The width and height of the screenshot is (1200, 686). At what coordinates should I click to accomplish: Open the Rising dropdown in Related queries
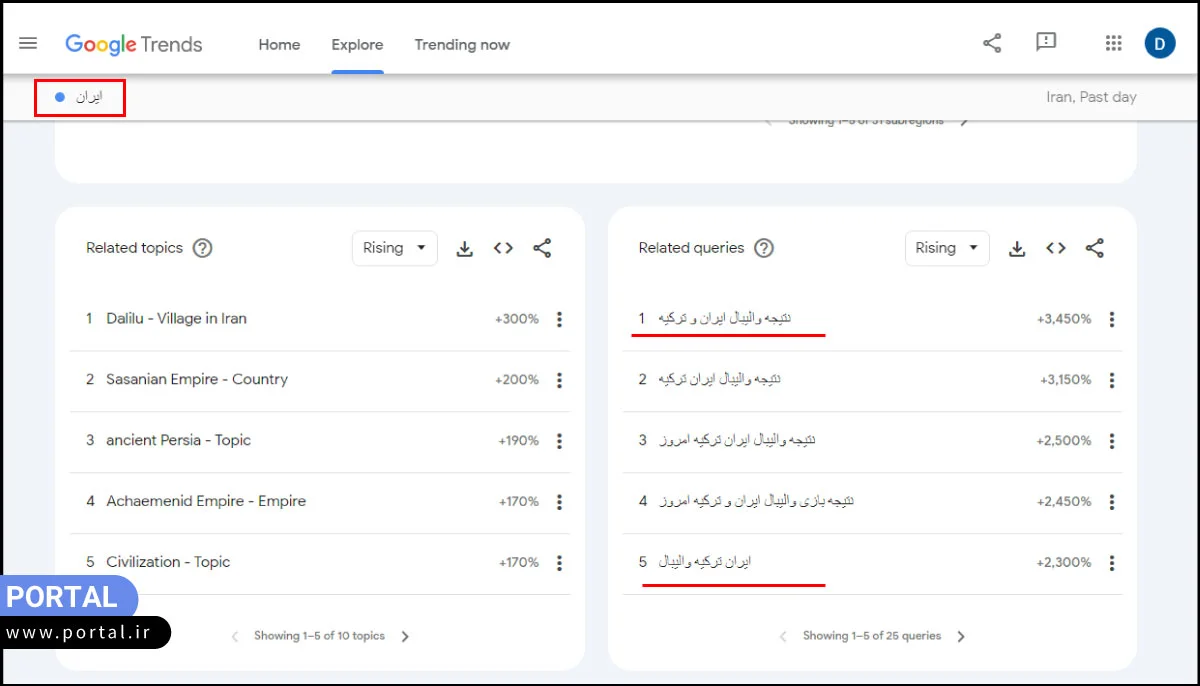pos(946,248)
